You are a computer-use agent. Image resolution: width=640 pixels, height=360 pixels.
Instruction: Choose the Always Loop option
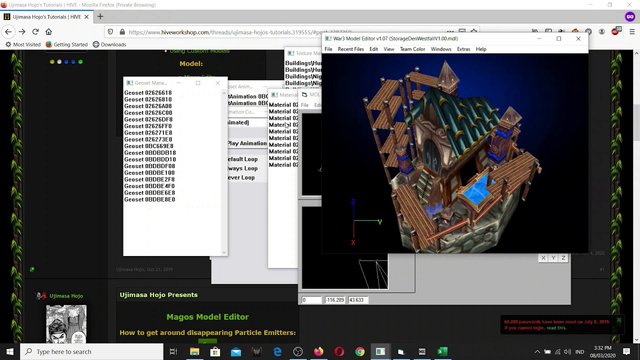(x=242, y=168)
